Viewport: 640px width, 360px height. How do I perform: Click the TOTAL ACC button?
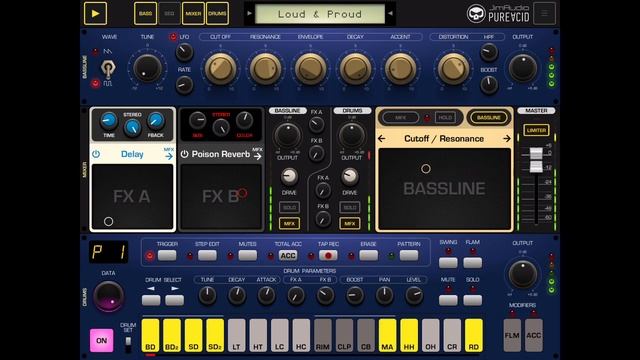coord(288,256)
